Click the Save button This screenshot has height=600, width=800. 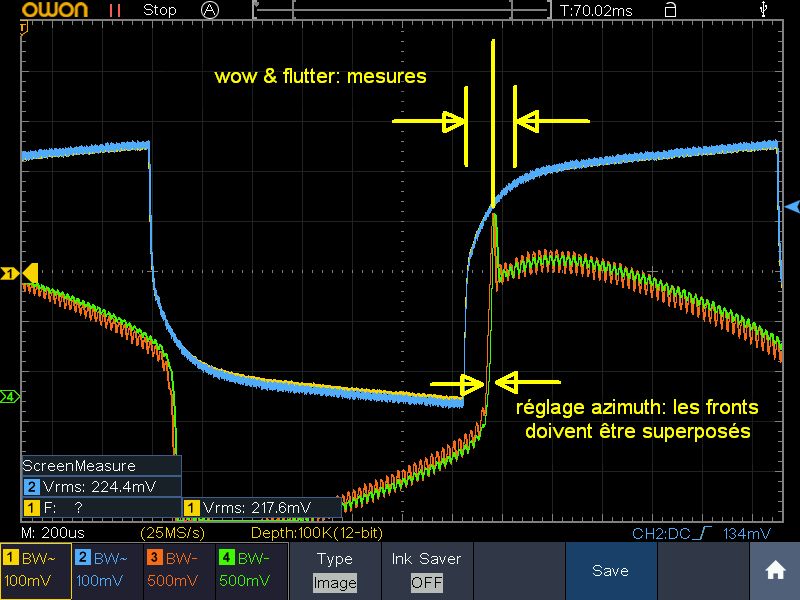(611, 571)
